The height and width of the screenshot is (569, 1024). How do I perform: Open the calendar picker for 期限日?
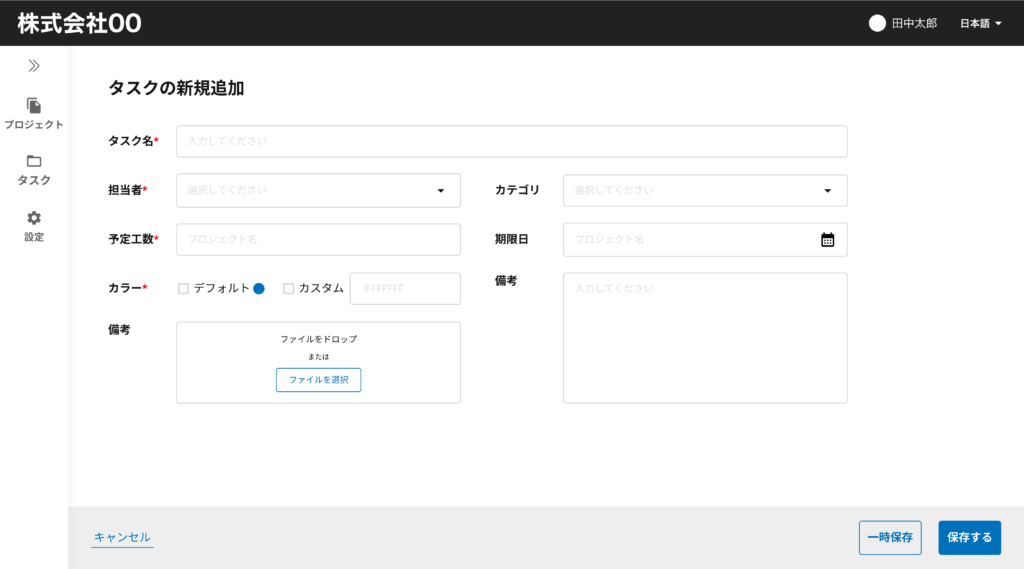point(827,240)
